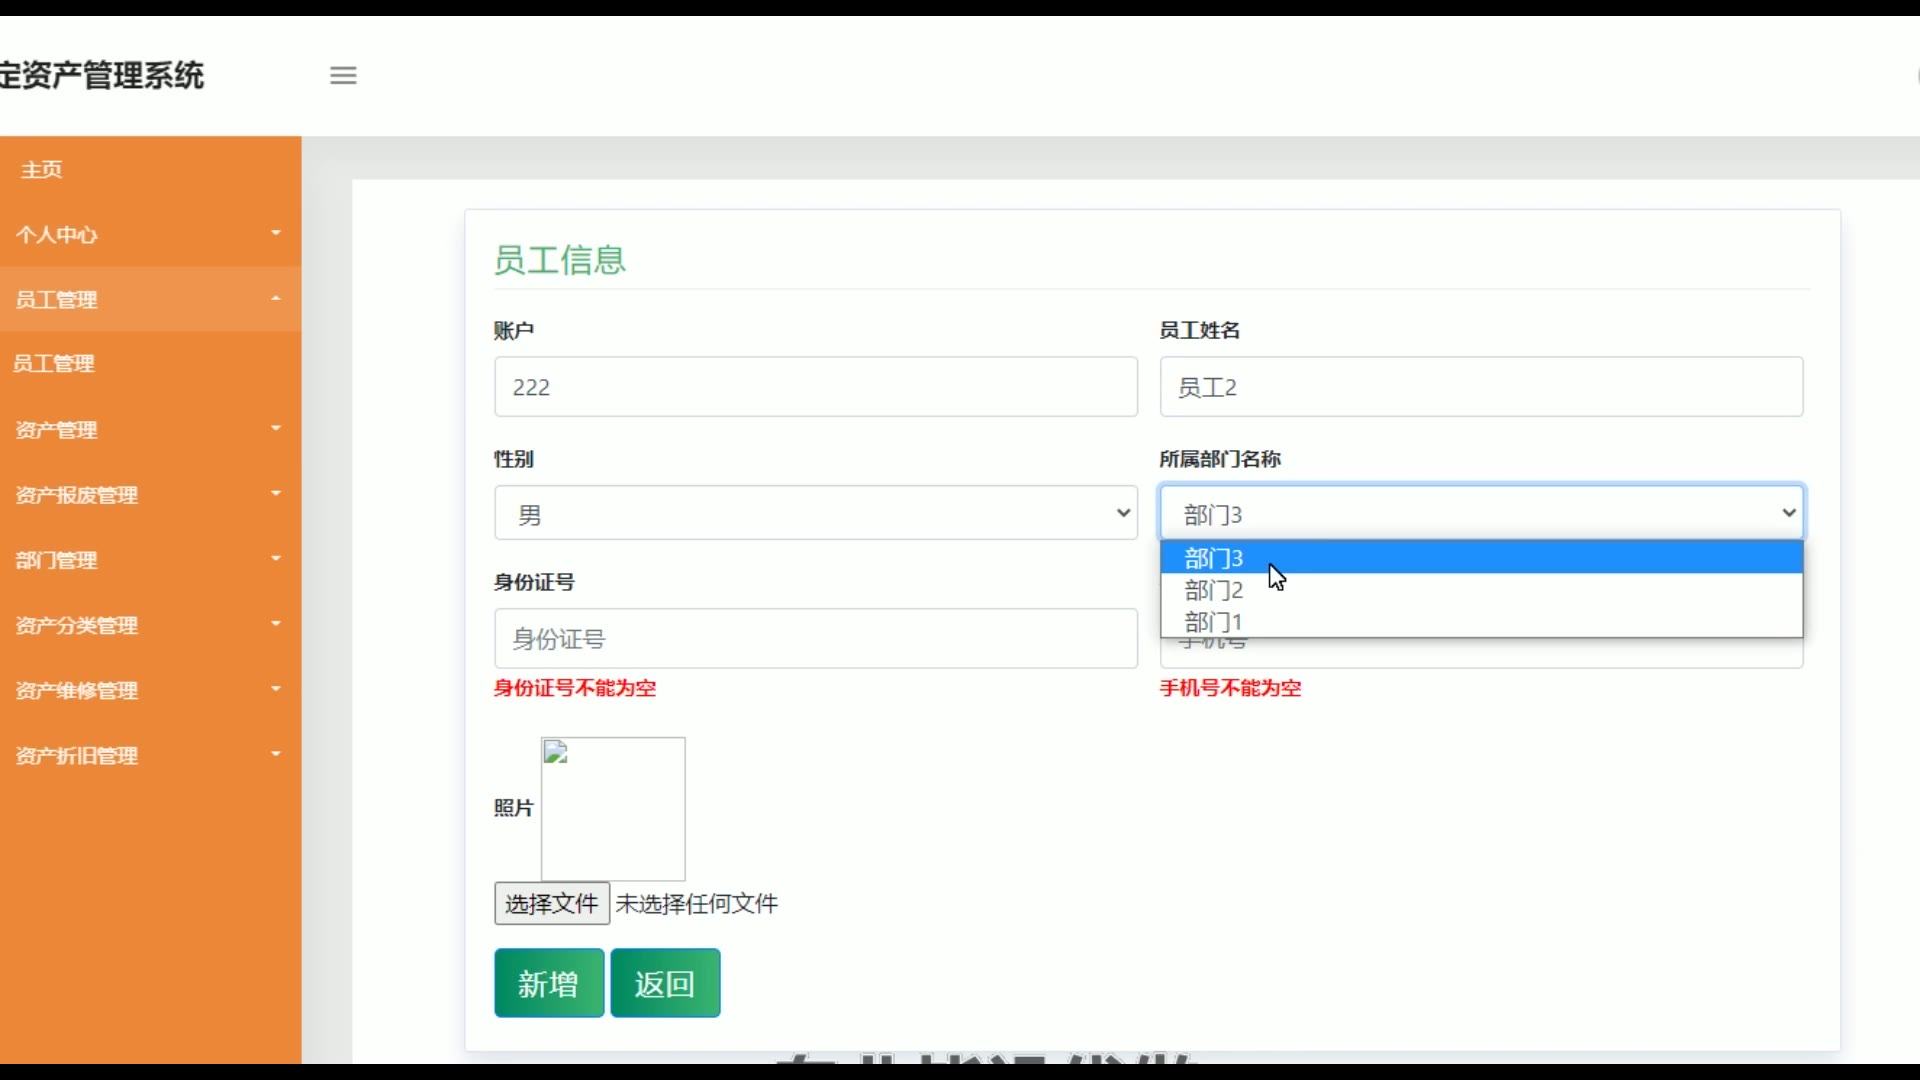This screenshot has height=1080, width=1920.
Task: Open the 员工管理 submenu item
Action: pos(54,364)
